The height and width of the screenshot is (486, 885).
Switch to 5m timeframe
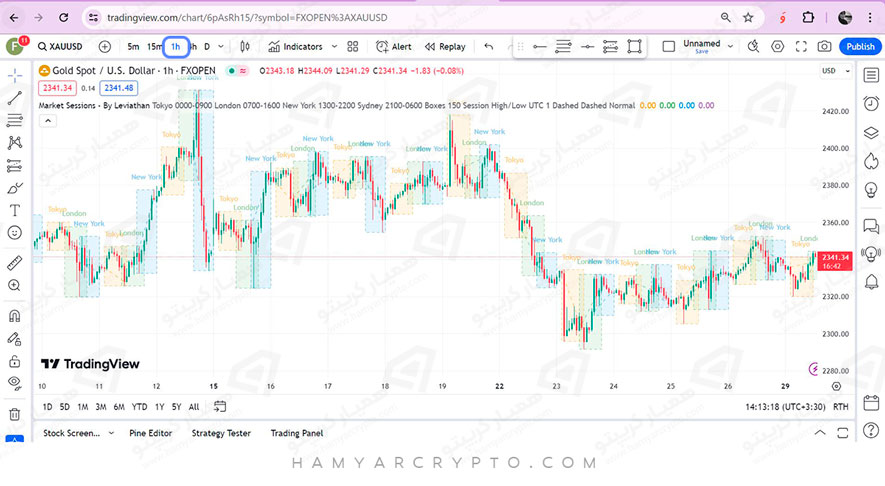click(133, 46)
